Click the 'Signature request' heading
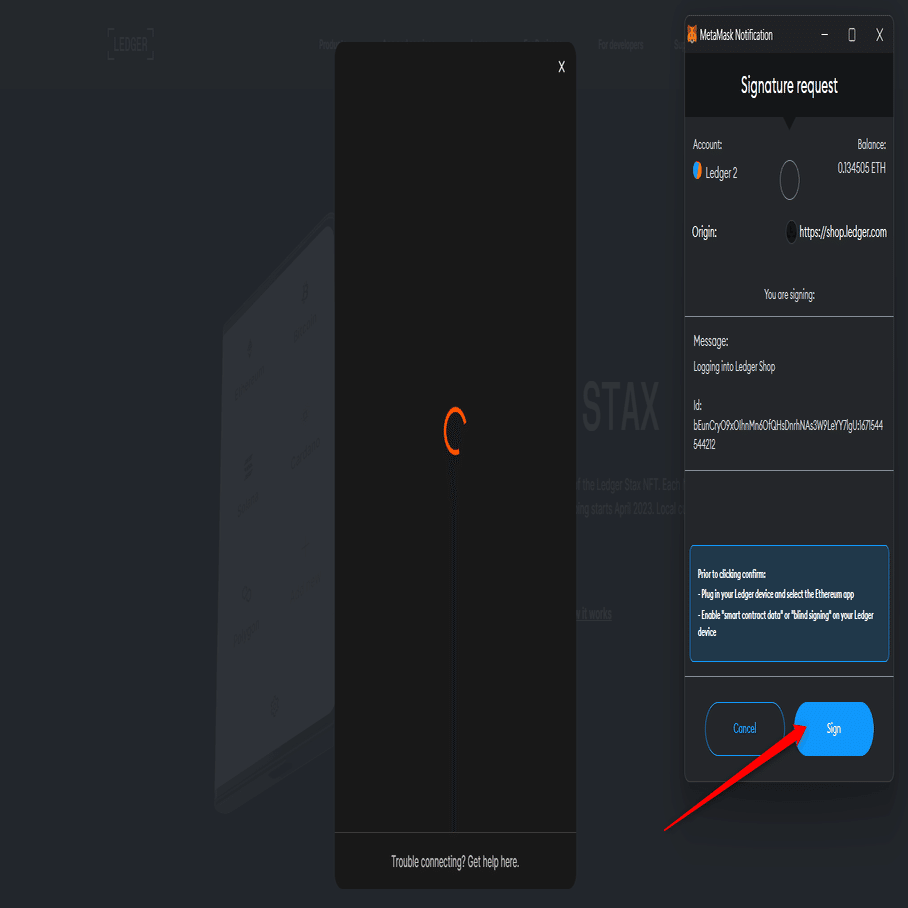Screen dimensions: 908x908 click(789, 86)
